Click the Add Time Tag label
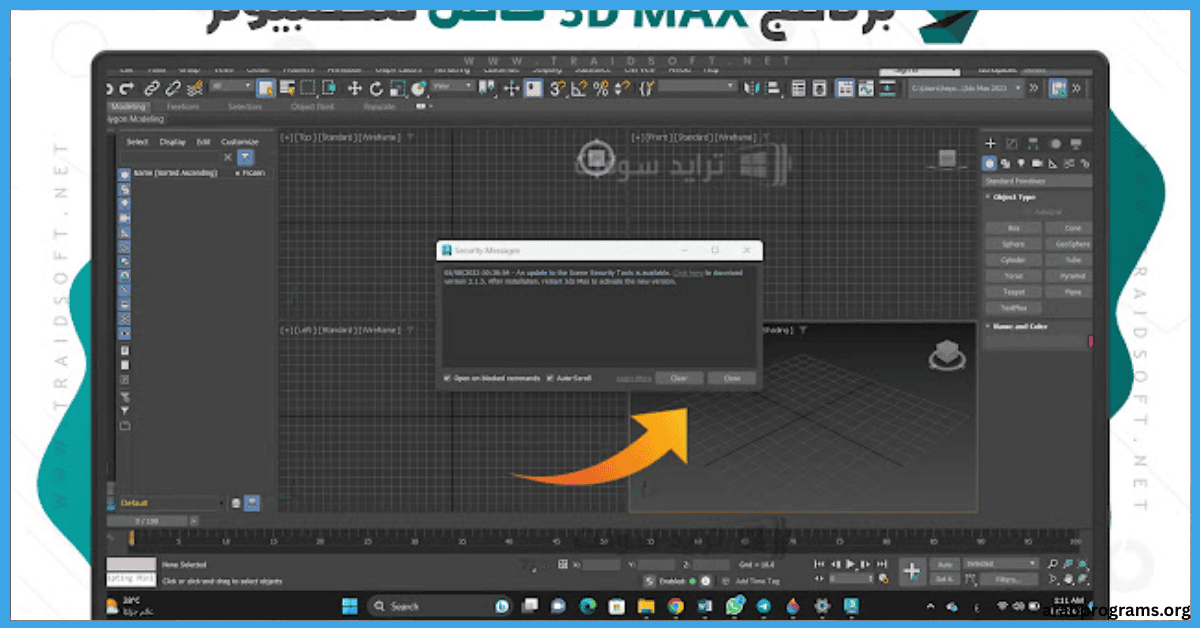1200x628 pixels. click(757, 581)
